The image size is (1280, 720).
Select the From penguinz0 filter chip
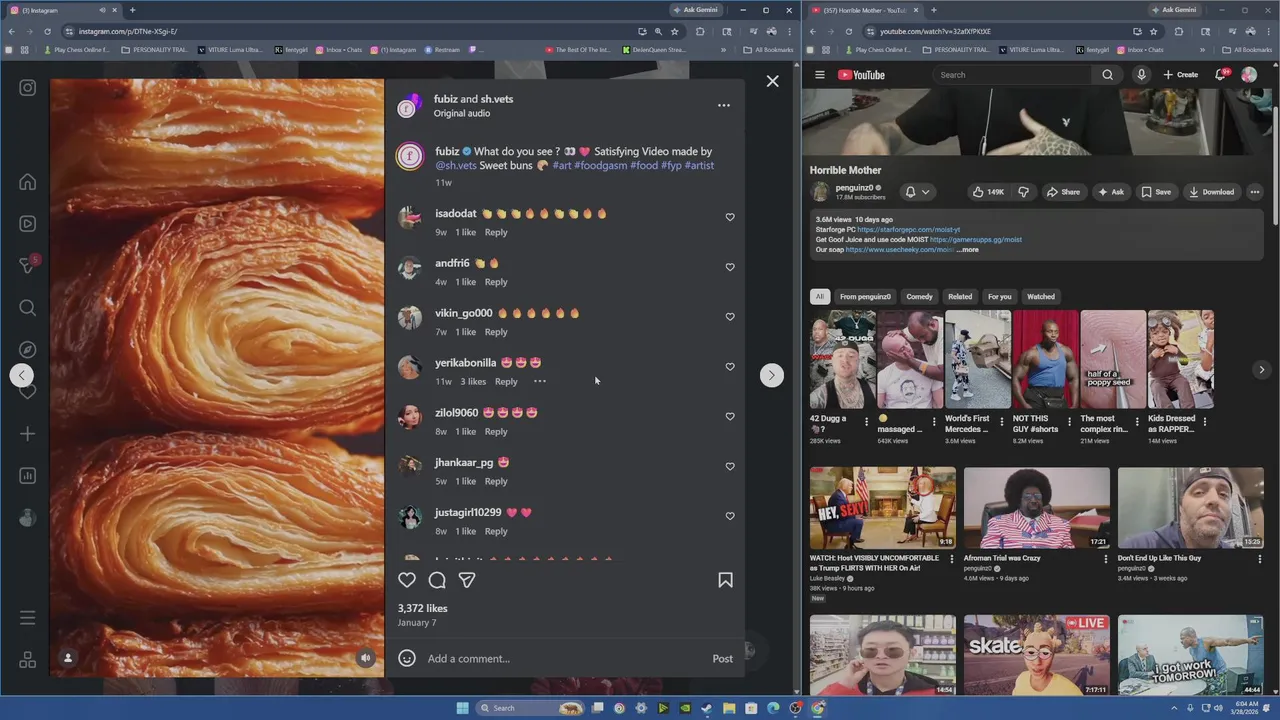(865, 297)
